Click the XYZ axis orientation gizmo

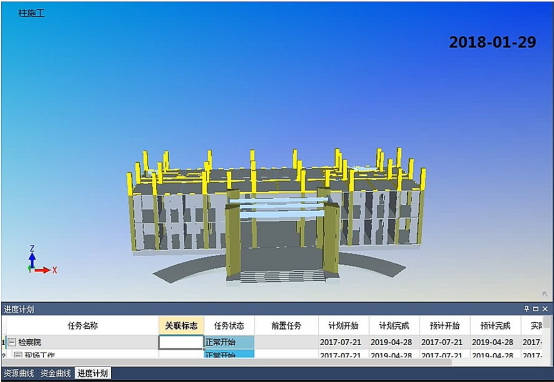click(x=42, y=260)
